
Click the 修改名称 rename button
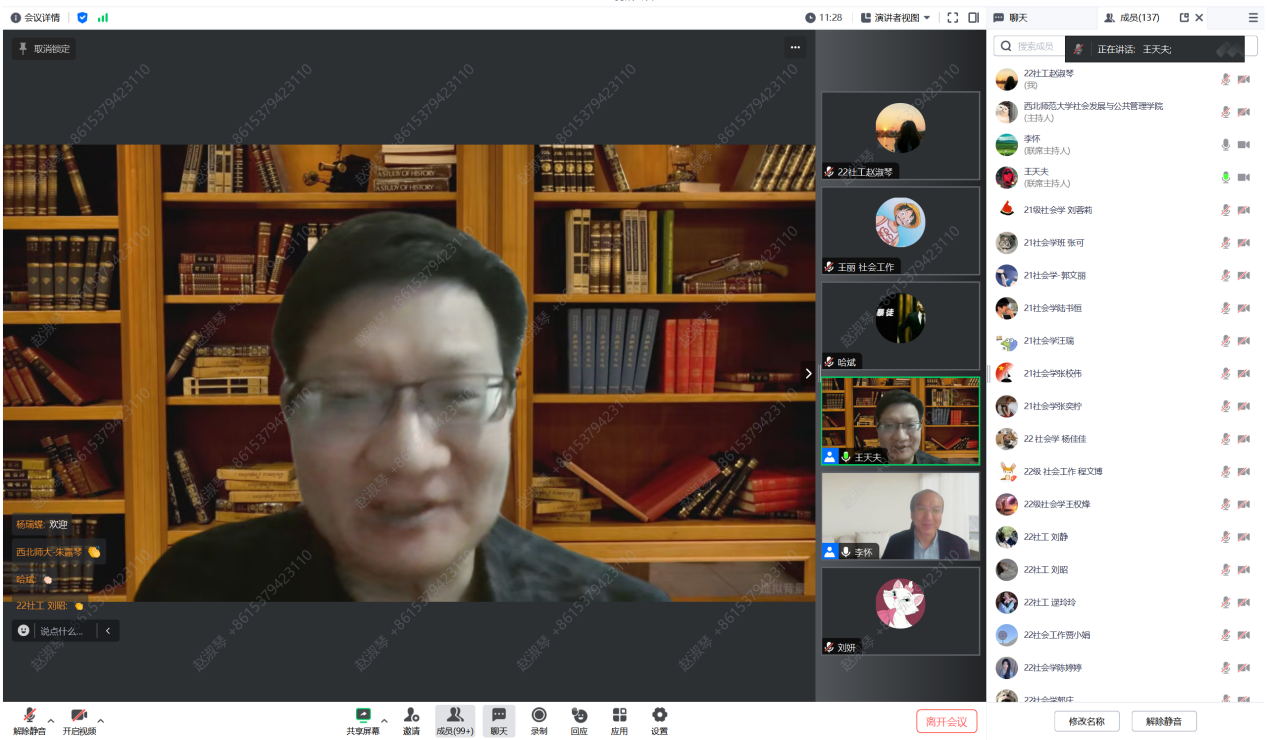tap(1086, 721)
